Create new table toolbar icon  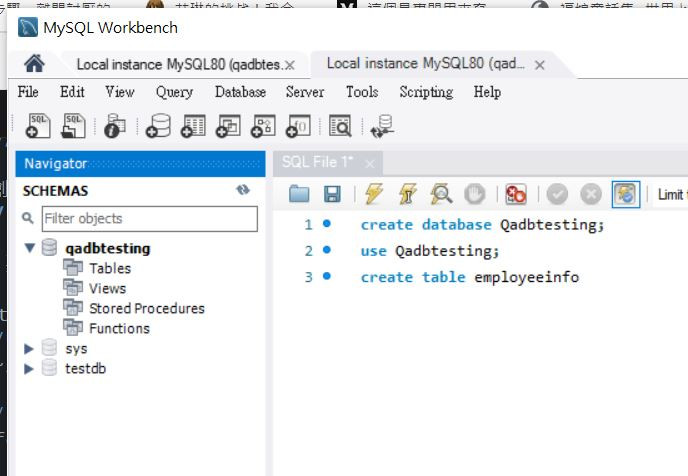pos(193,126)
